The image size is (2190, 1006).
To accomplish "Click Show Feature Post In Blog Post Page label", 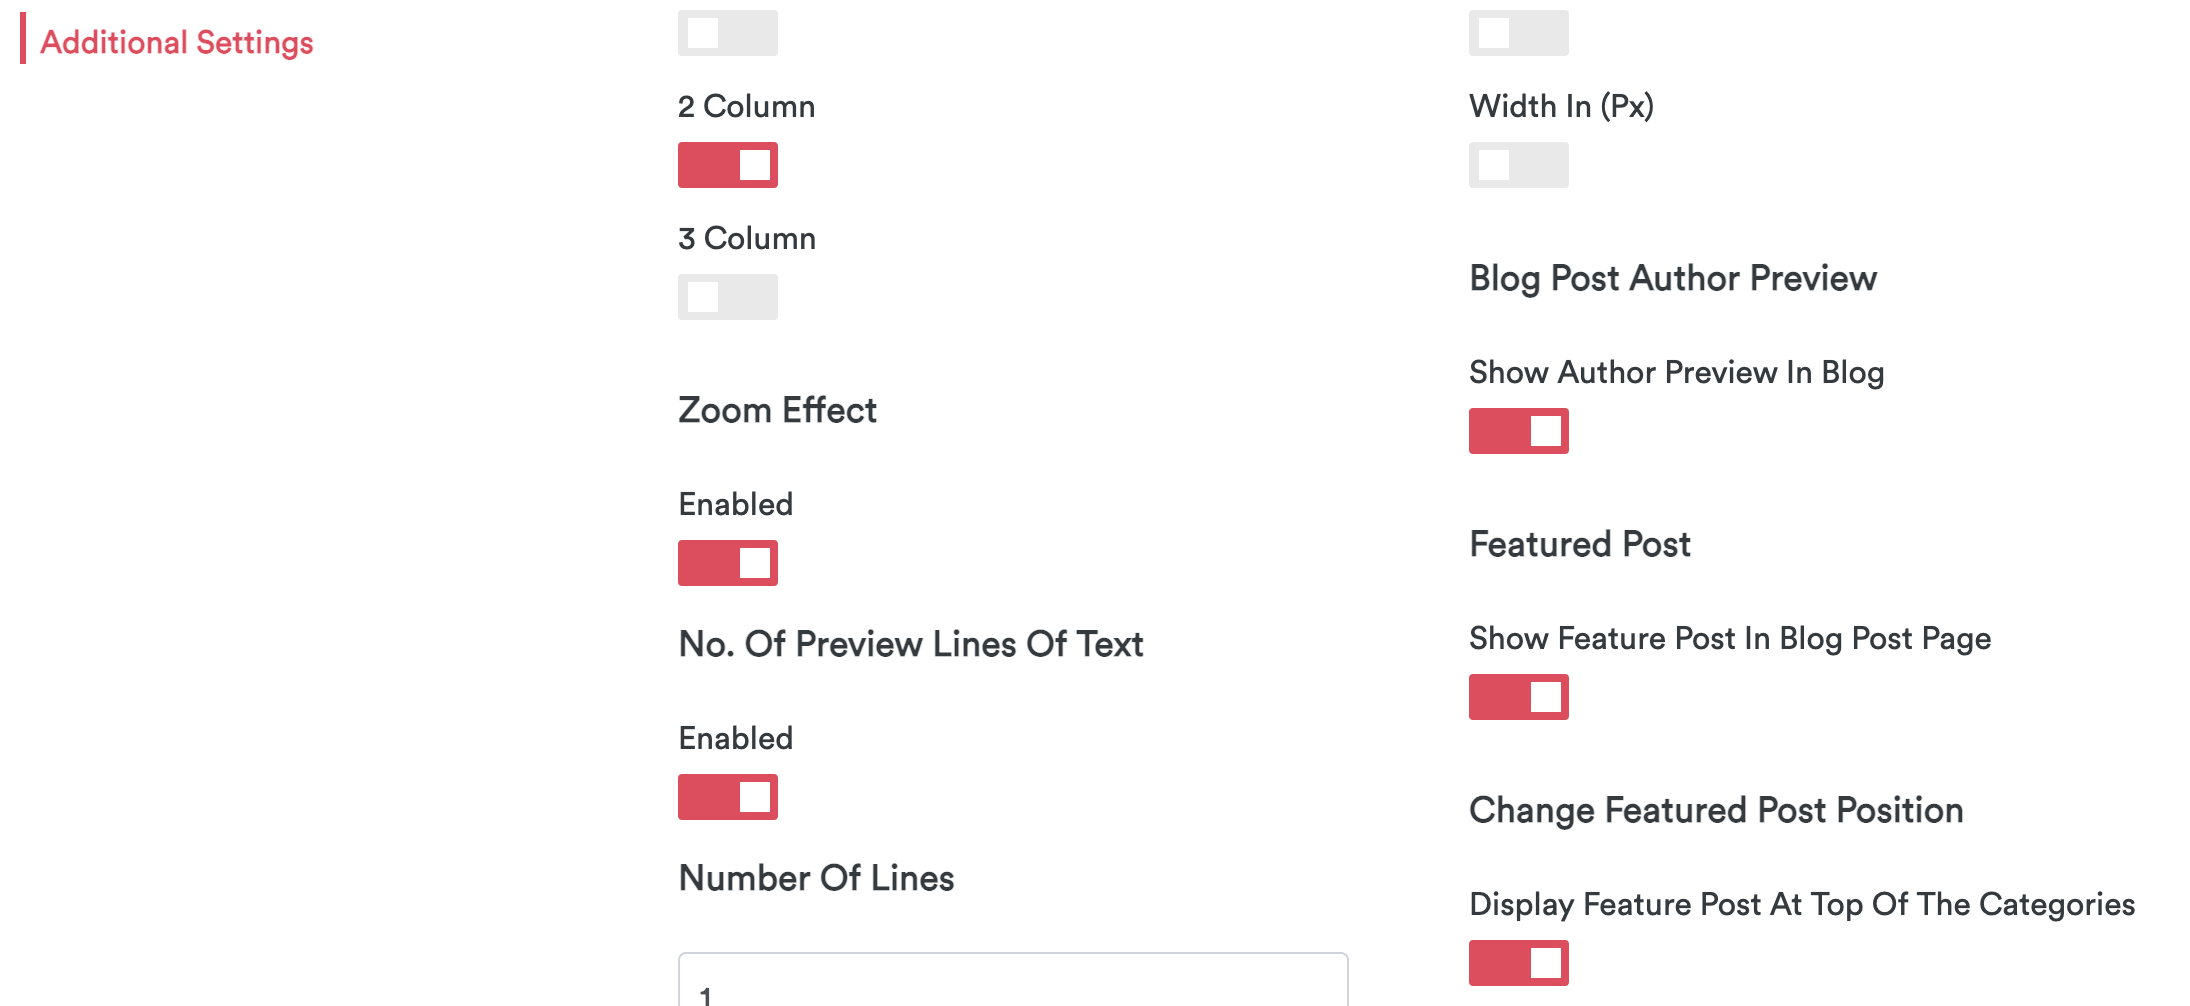I will (x=1729, y=638).
